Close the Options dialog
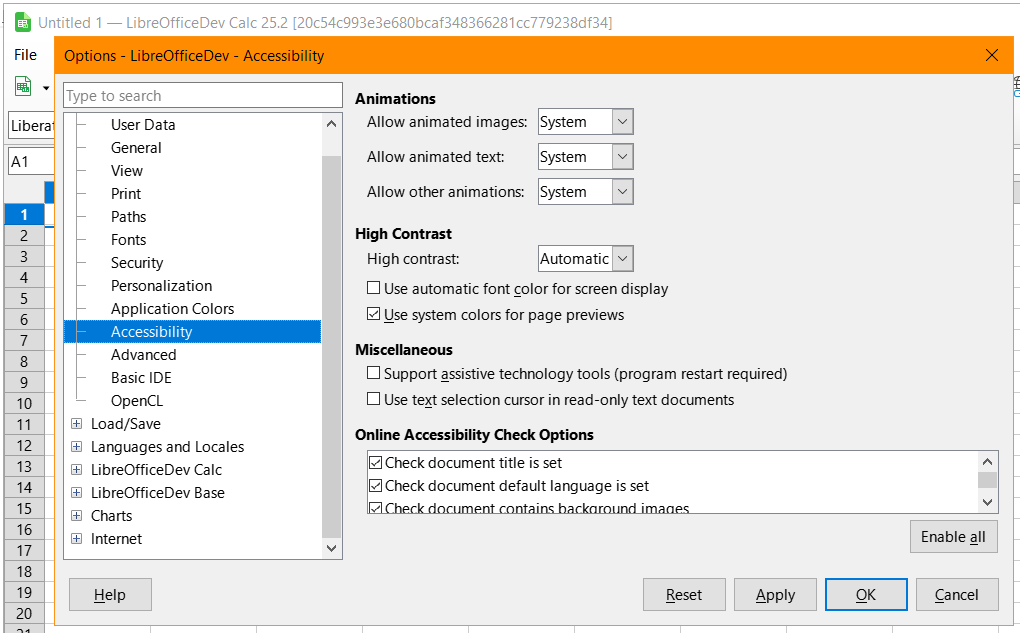The image size is (1020, 633). coord(991,55)
